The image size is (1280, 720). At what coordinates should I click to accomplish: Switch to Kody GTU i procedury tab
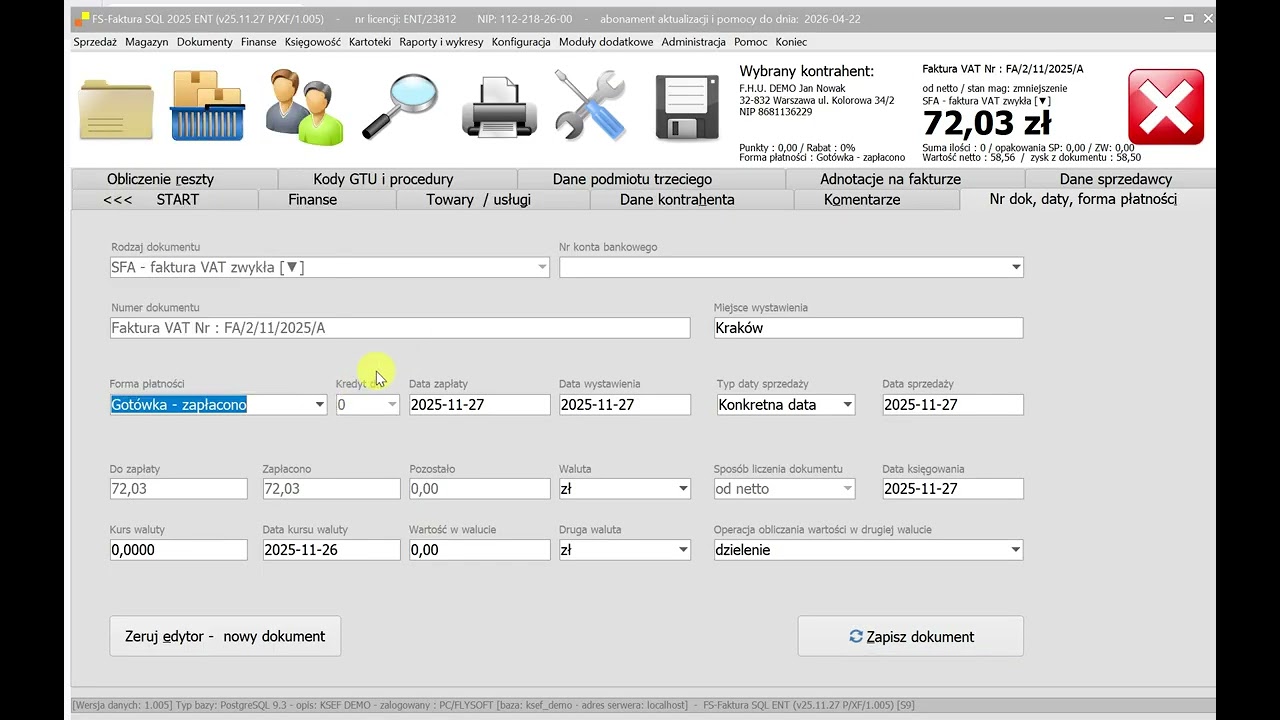(398, 179)
